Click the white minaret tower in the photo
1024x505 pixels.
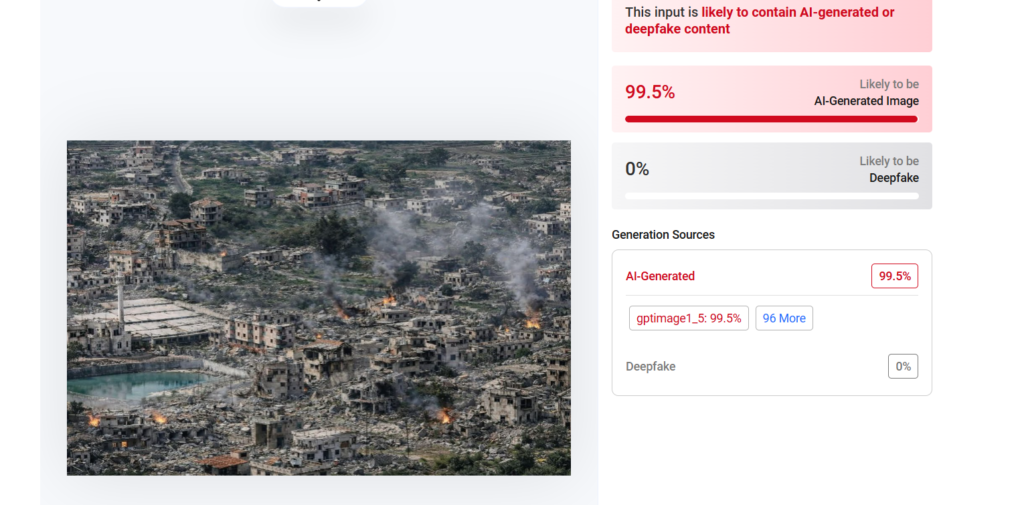click(119, 300)
